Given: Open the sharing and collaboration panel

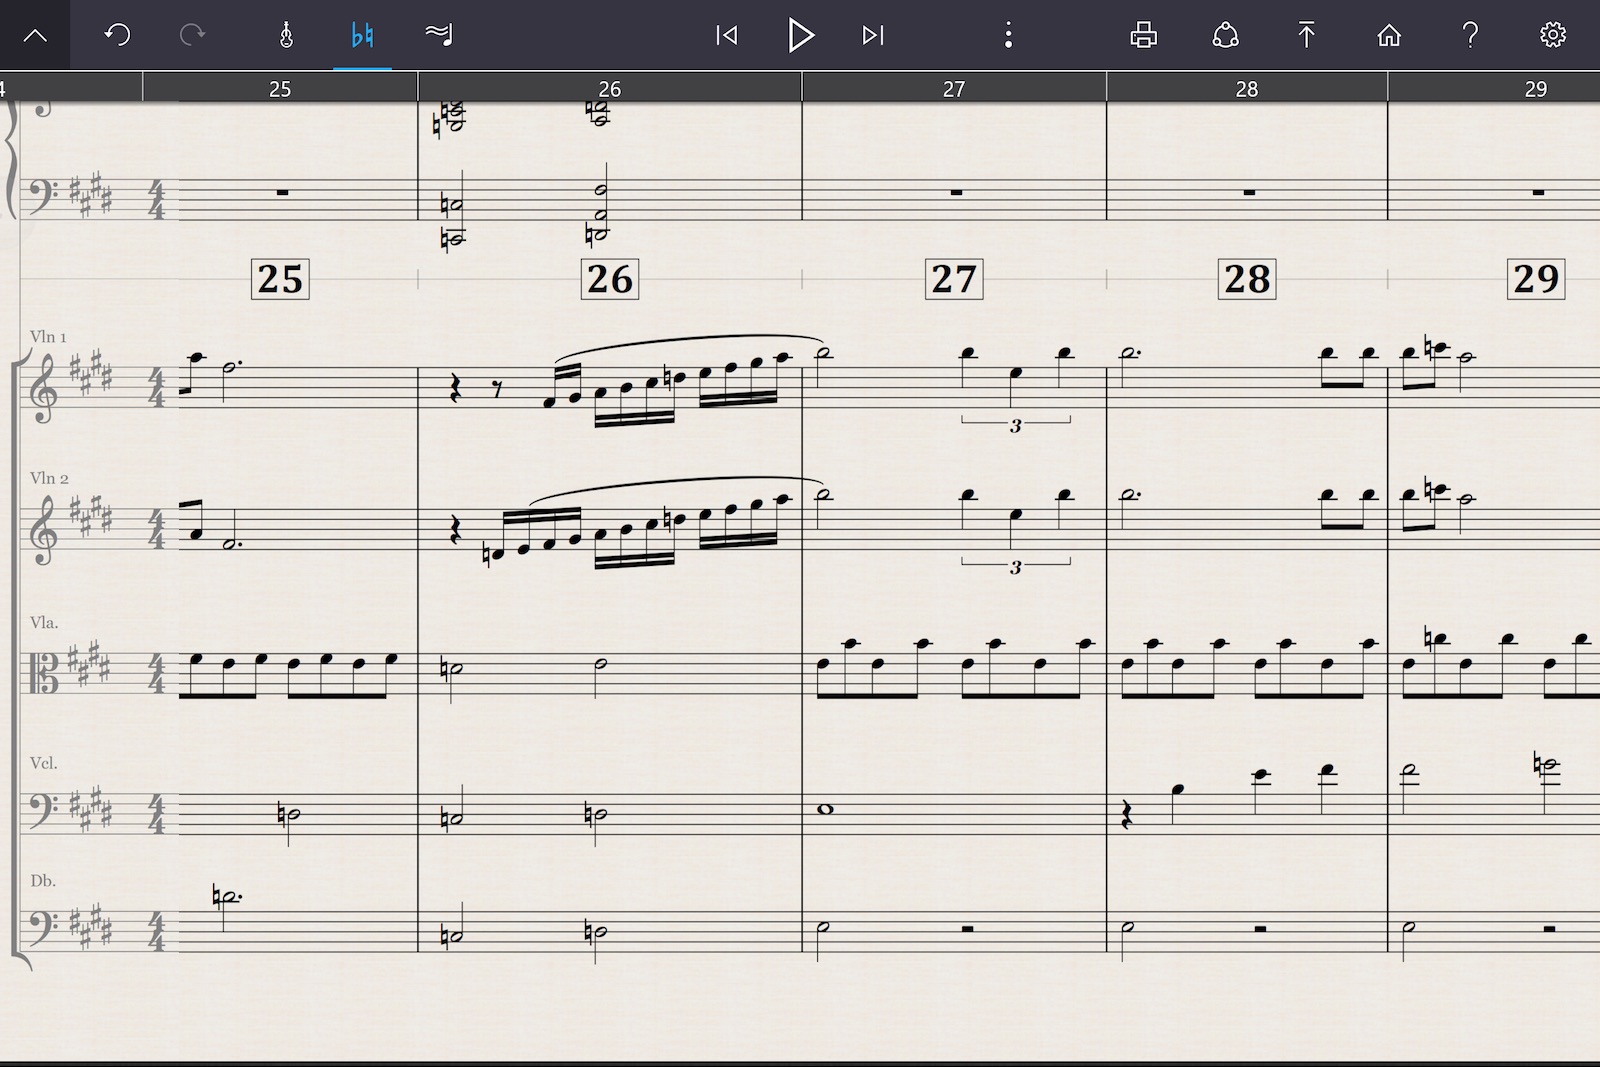Looking at the screenshot, I should 1225,35.
